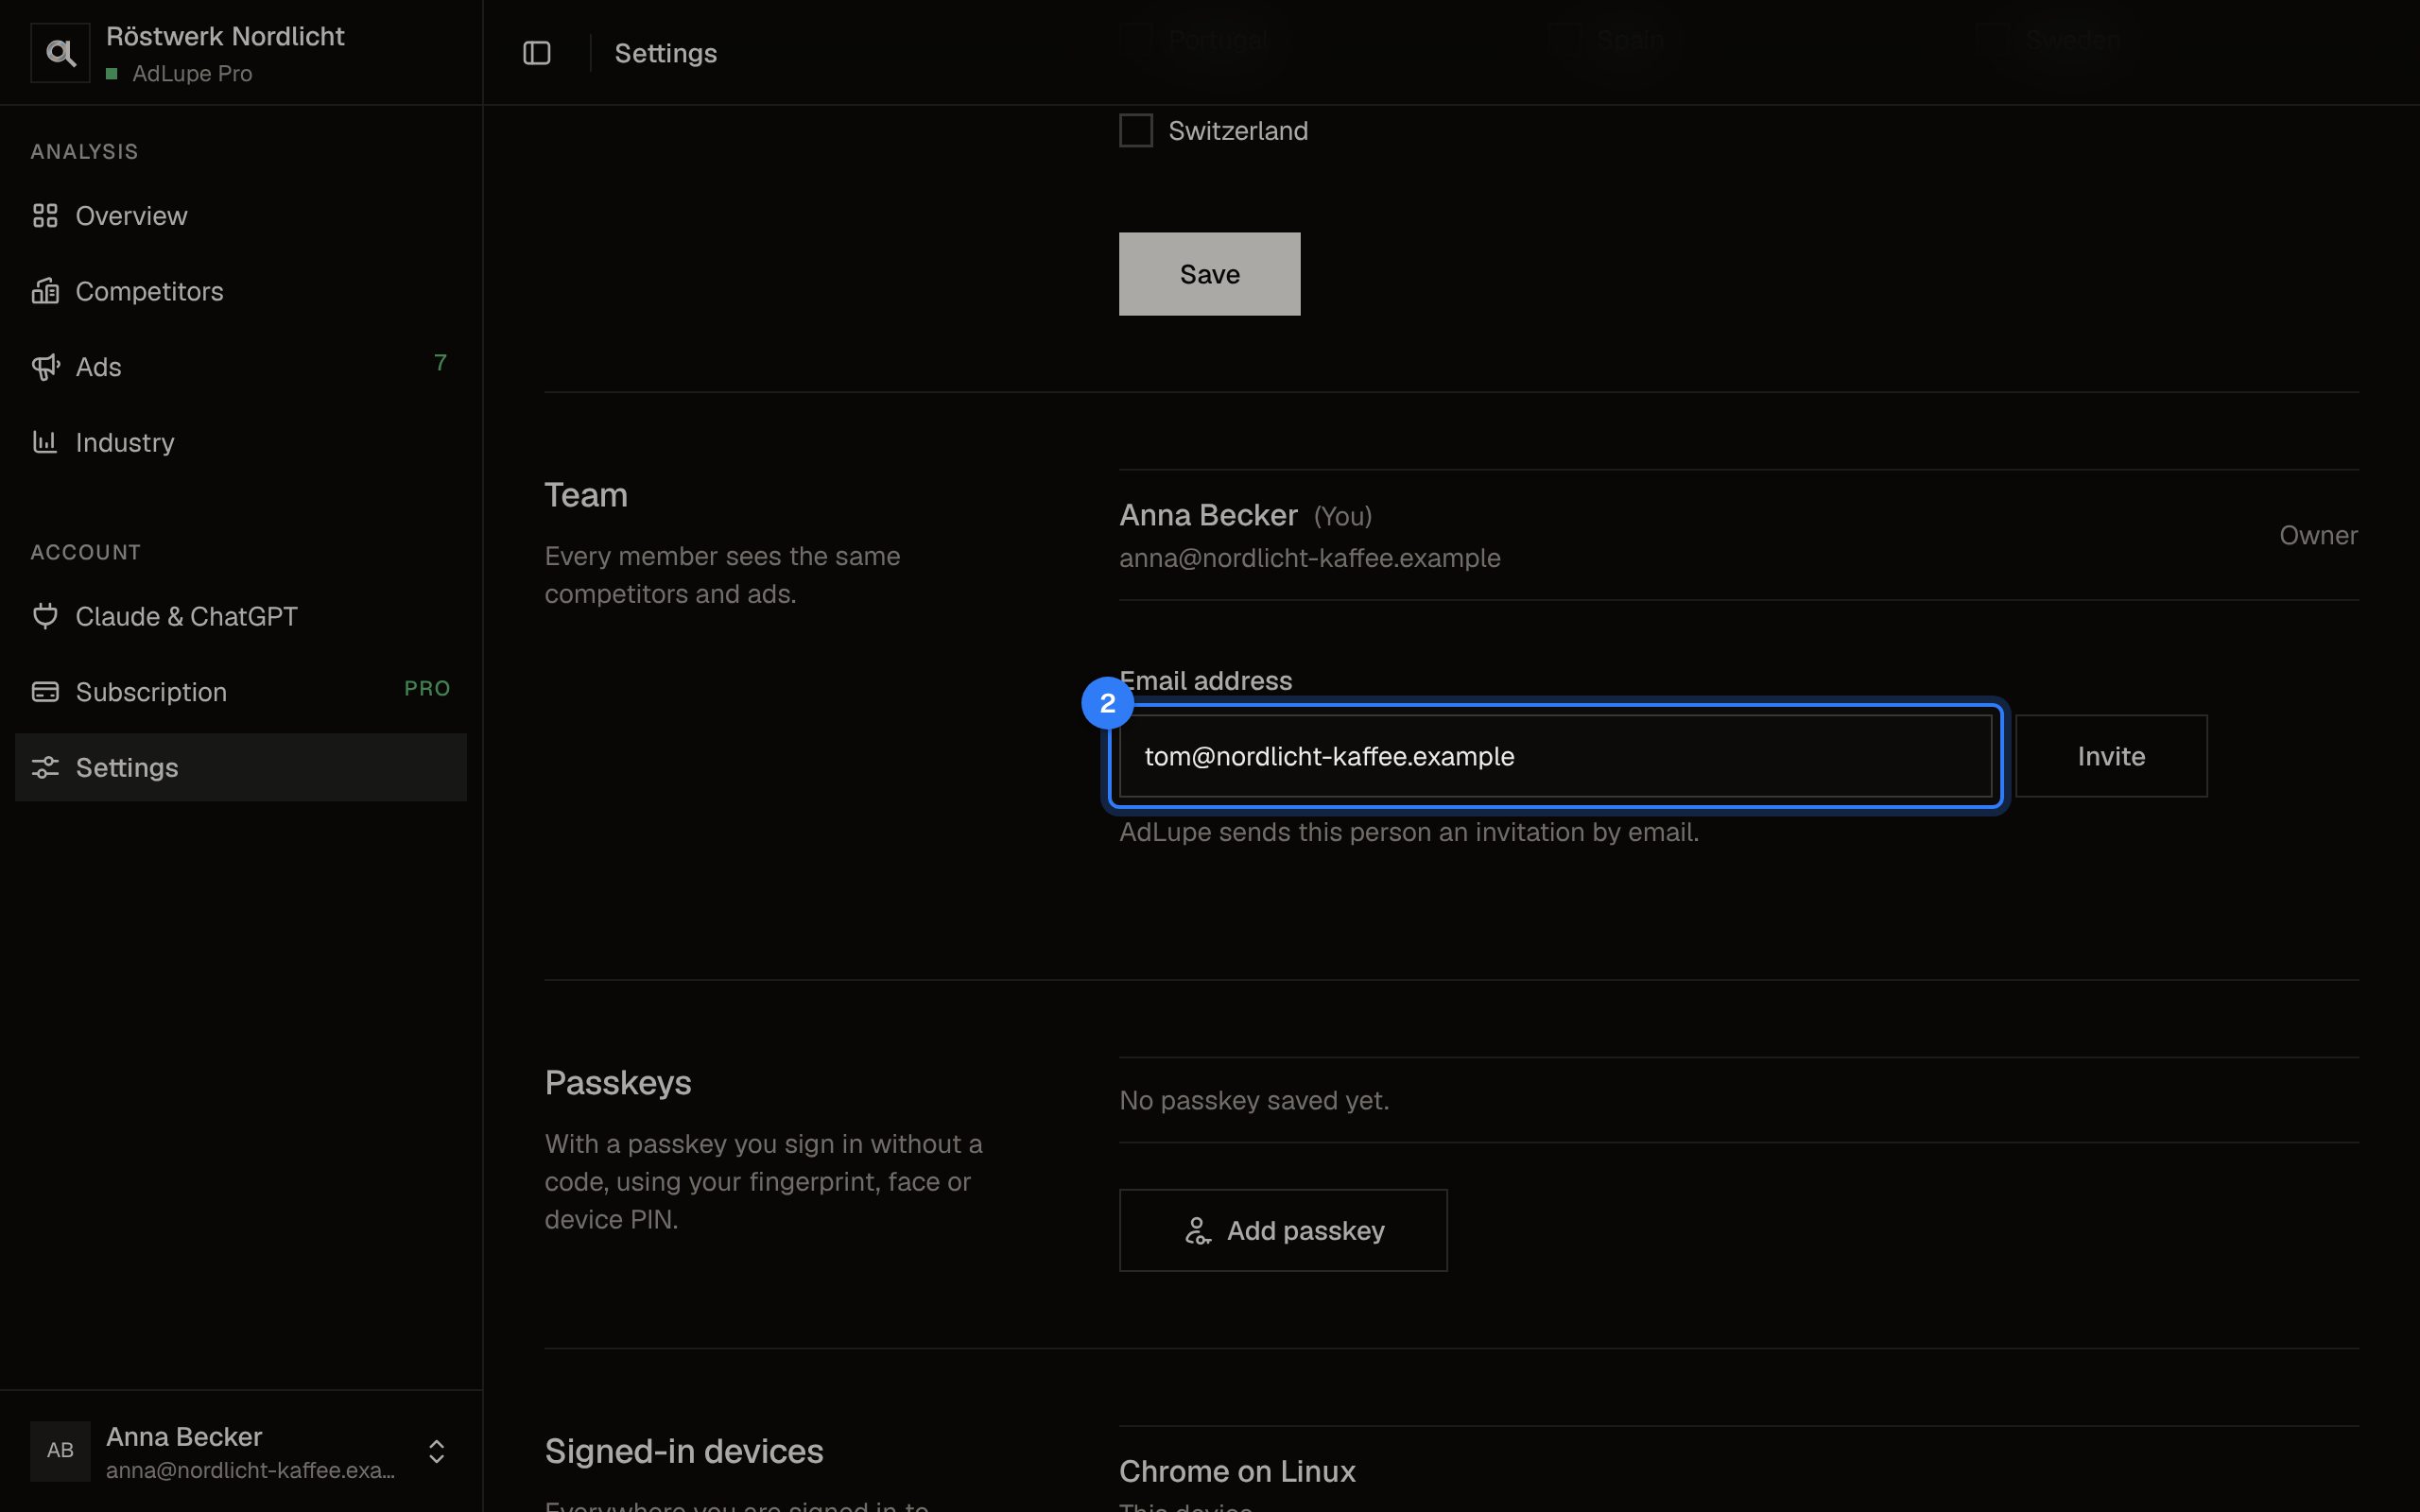Open the Overview page

(241, 215)
